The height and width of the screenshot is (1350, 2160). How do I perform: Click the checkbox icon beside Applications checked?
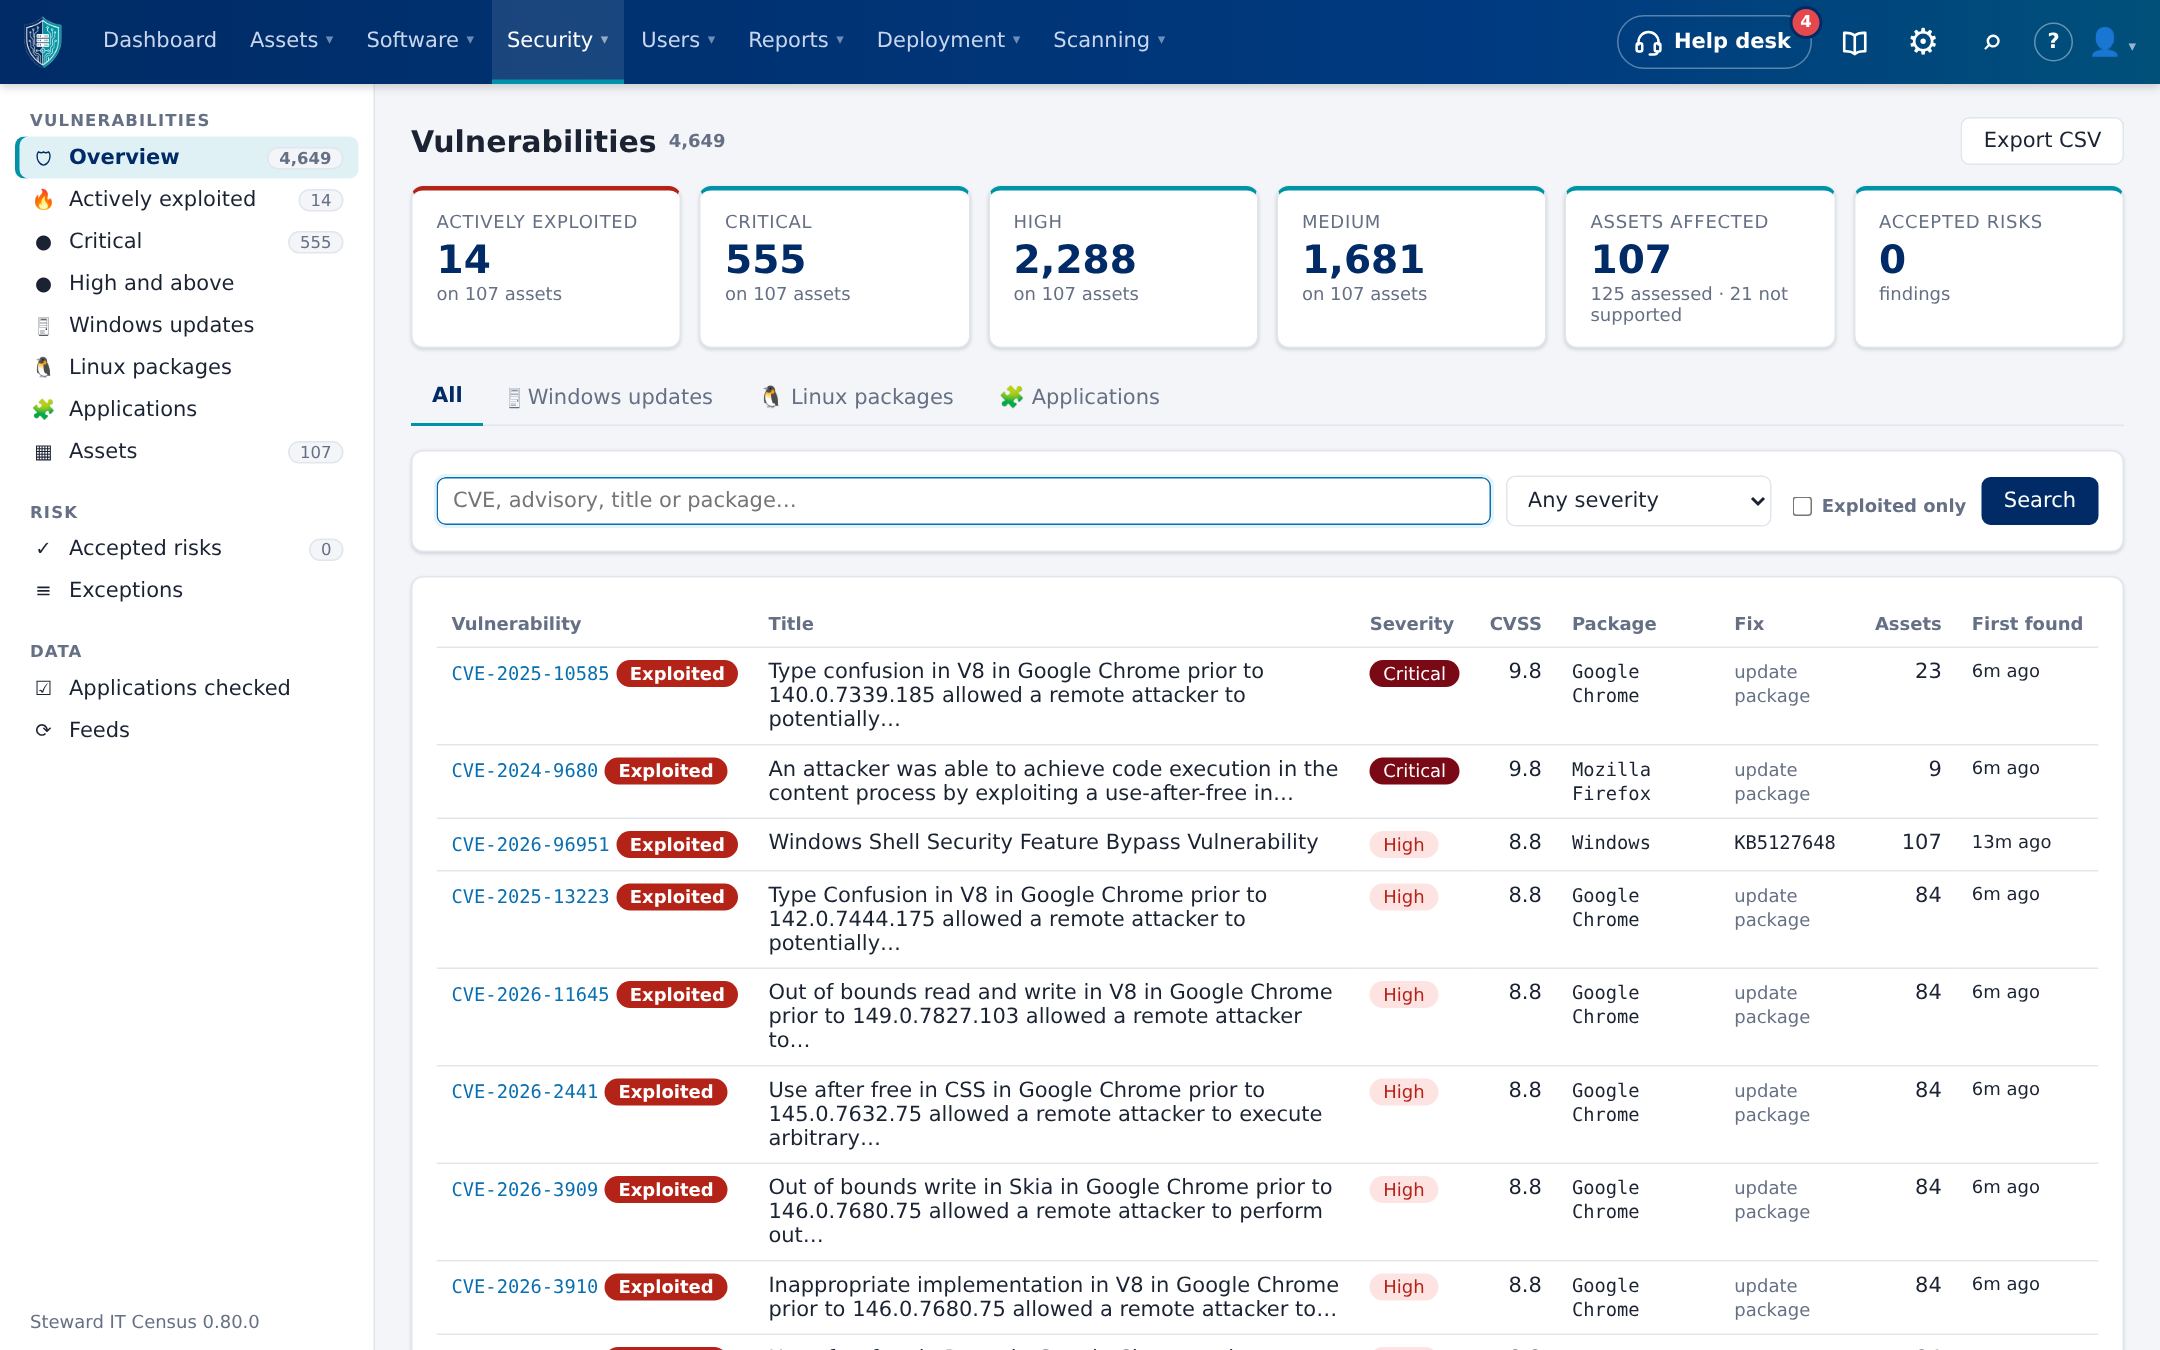43,688
